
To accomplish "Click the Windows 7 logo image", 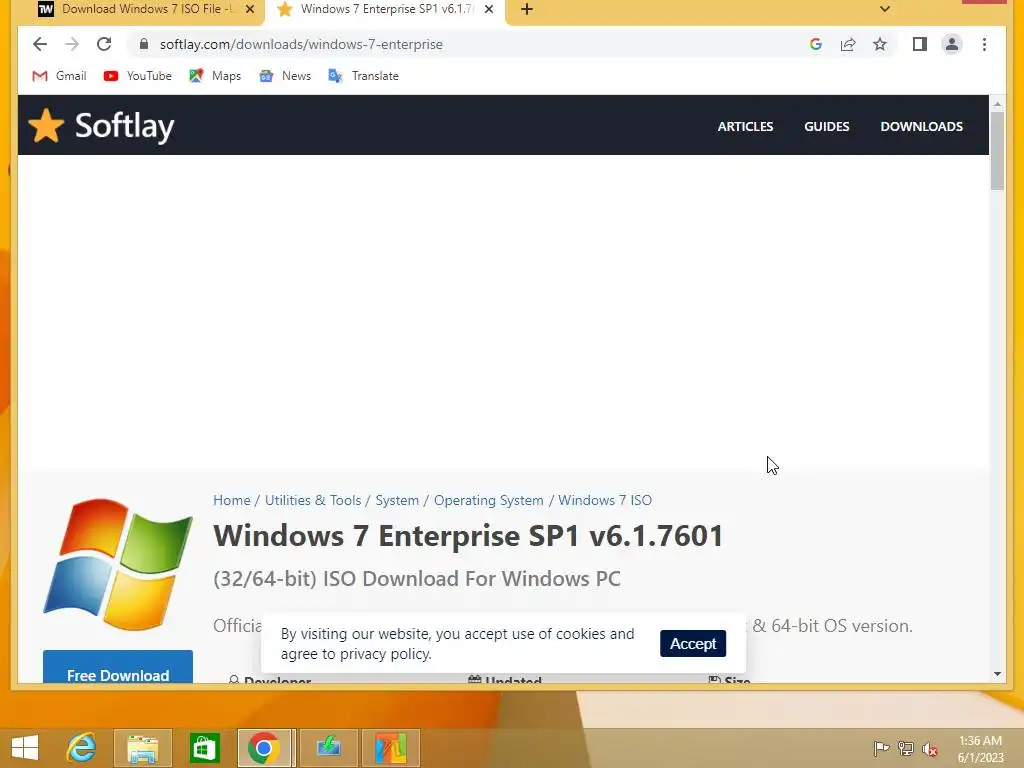I will point(118,565).
